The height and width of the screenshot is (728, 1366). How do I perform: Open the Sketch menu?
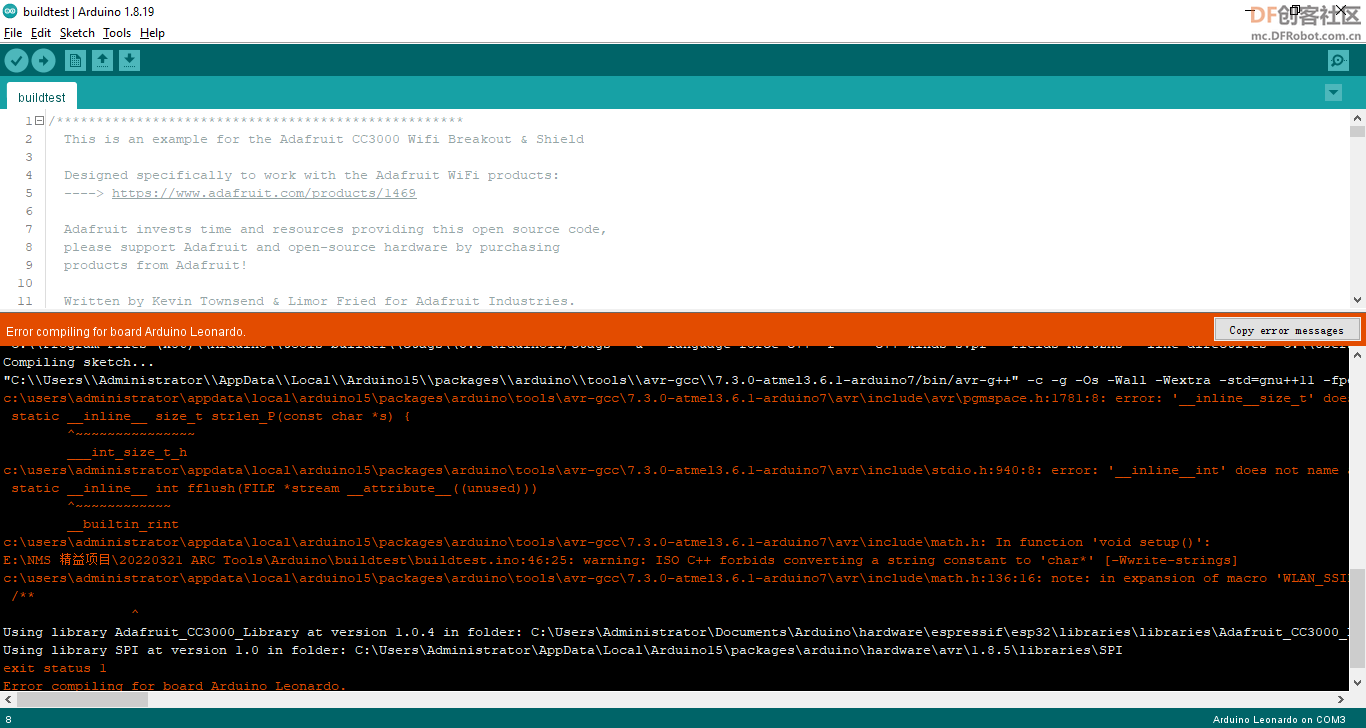(77, 33)
